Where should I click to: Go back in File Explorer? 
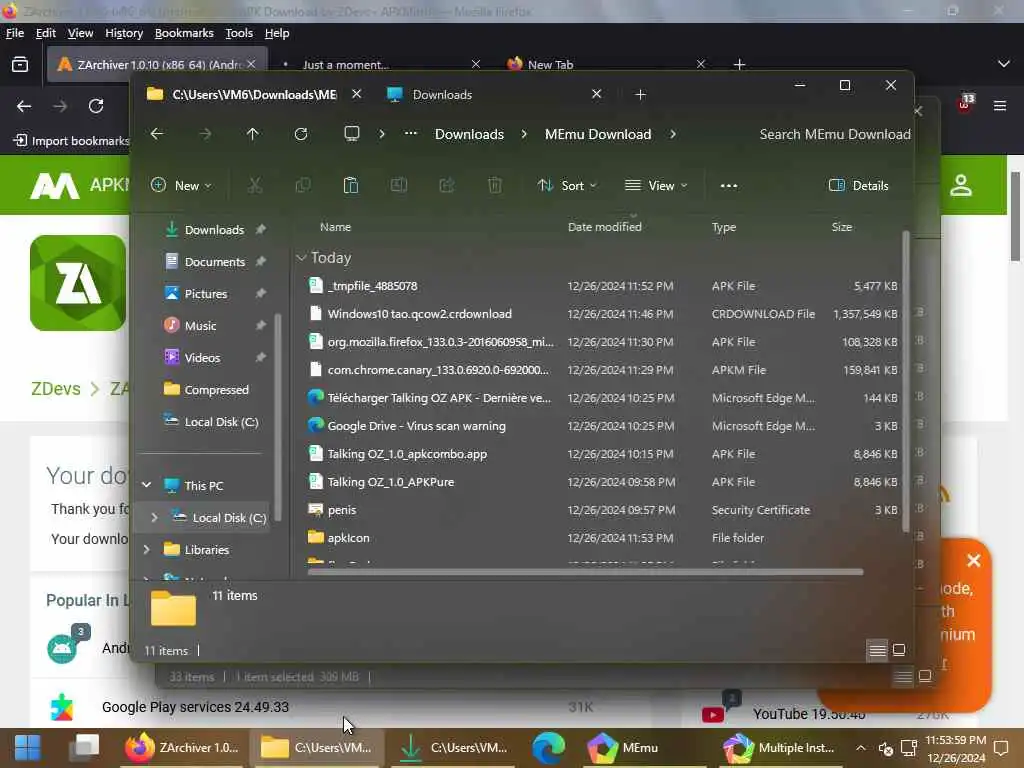[157, 134]
